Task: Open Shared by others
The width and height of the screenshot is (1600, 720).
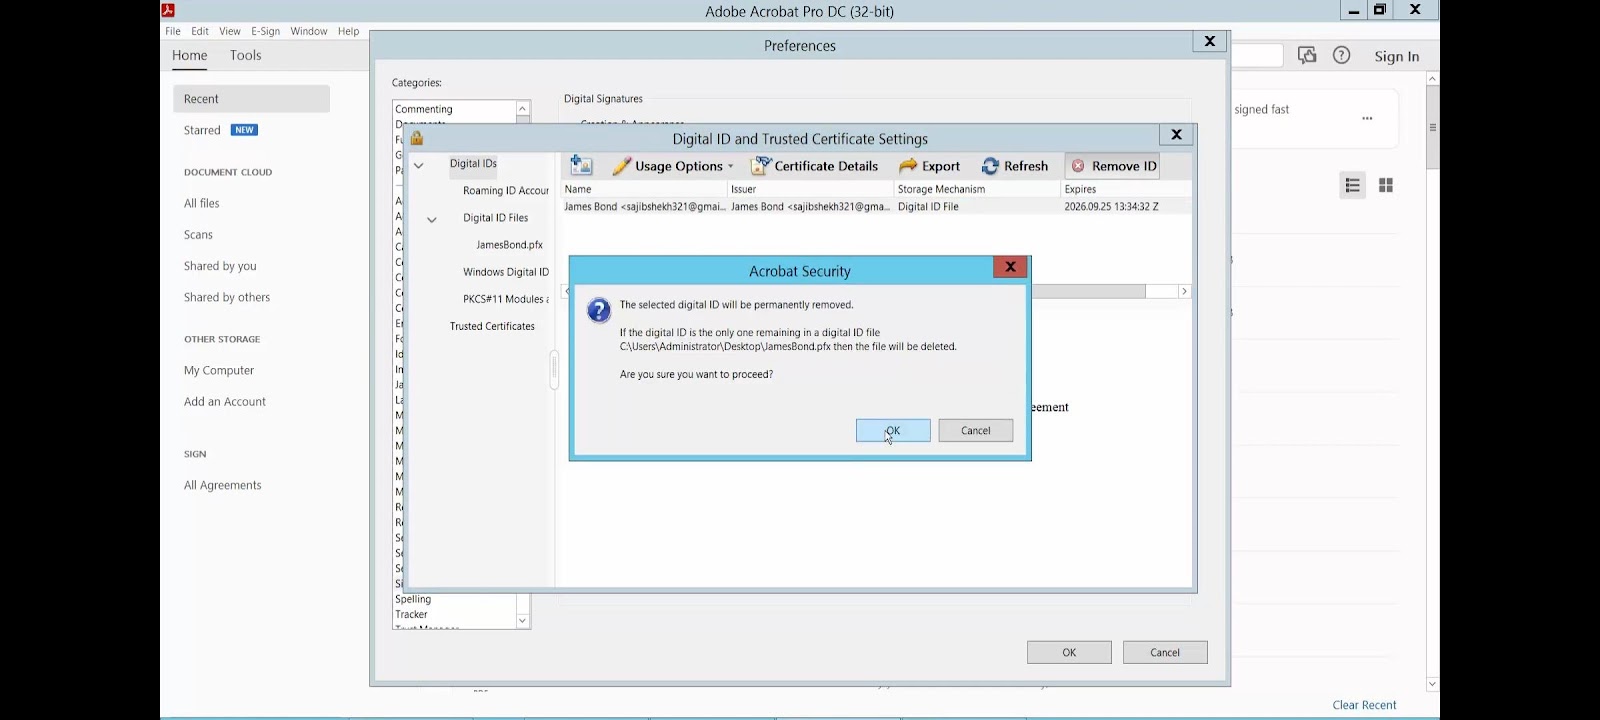Action: pyautogui.click(x=227, y=297)
